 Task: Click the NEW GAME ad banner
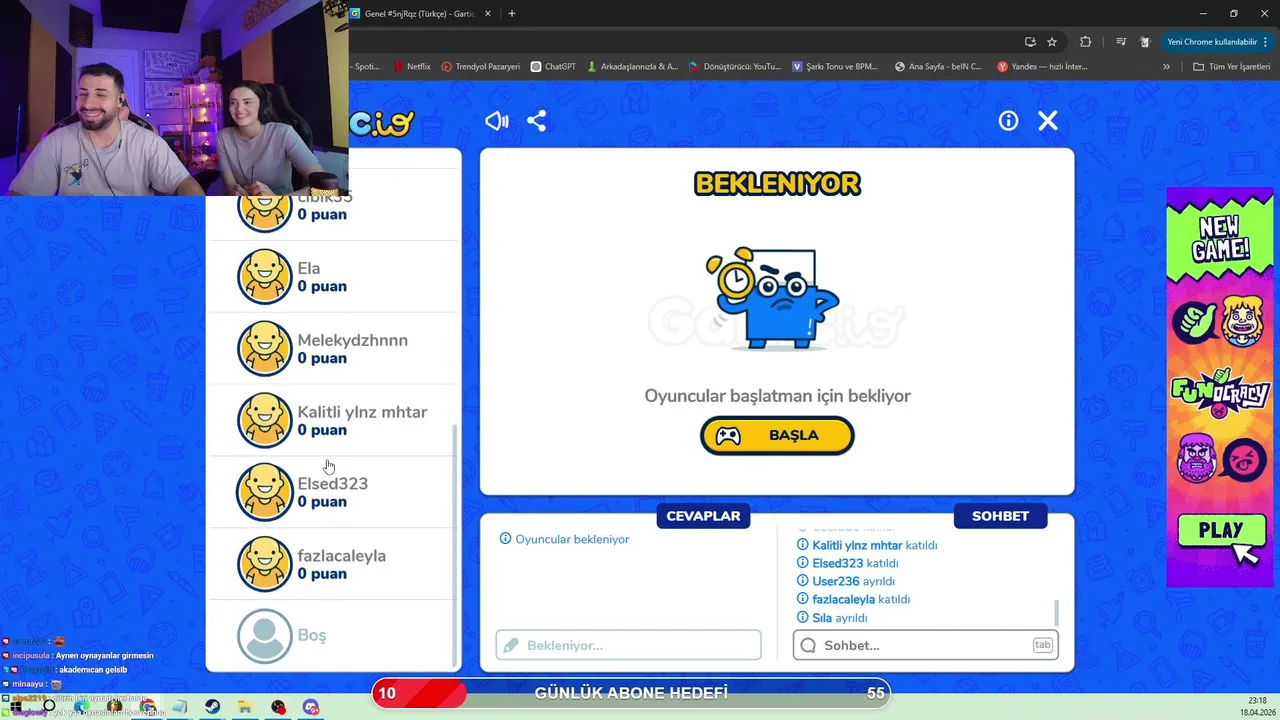[x=1219, y=239]
